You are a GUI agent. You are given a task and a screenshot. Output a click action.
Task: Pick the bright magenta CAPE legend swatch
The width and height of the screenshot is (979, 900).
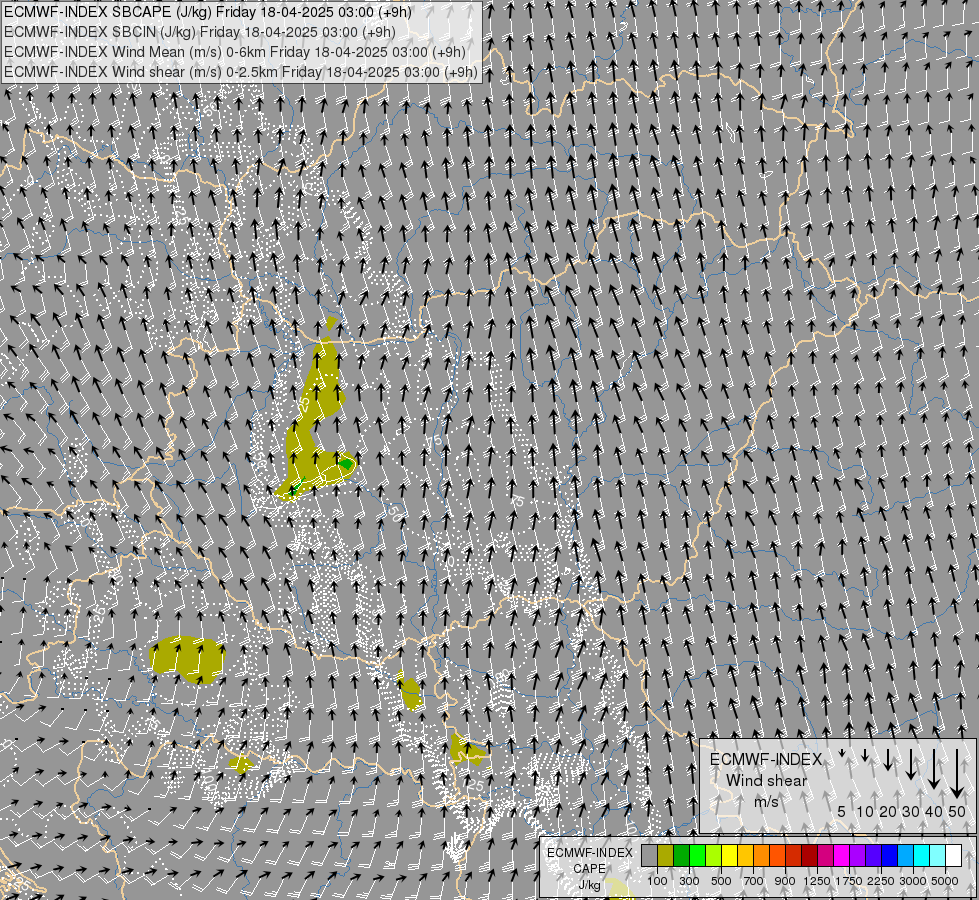coord(841,856)
